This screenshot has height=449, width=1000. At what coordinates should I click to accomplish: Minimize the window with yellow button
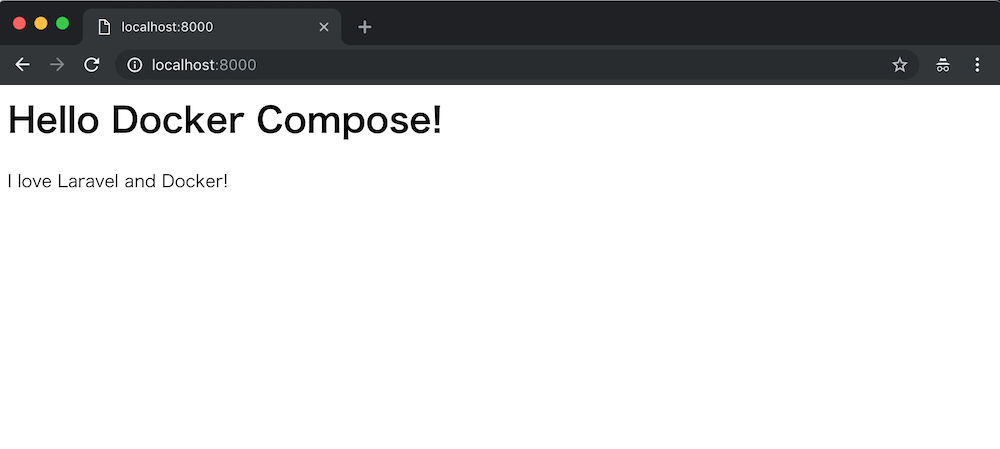point(41,24)
